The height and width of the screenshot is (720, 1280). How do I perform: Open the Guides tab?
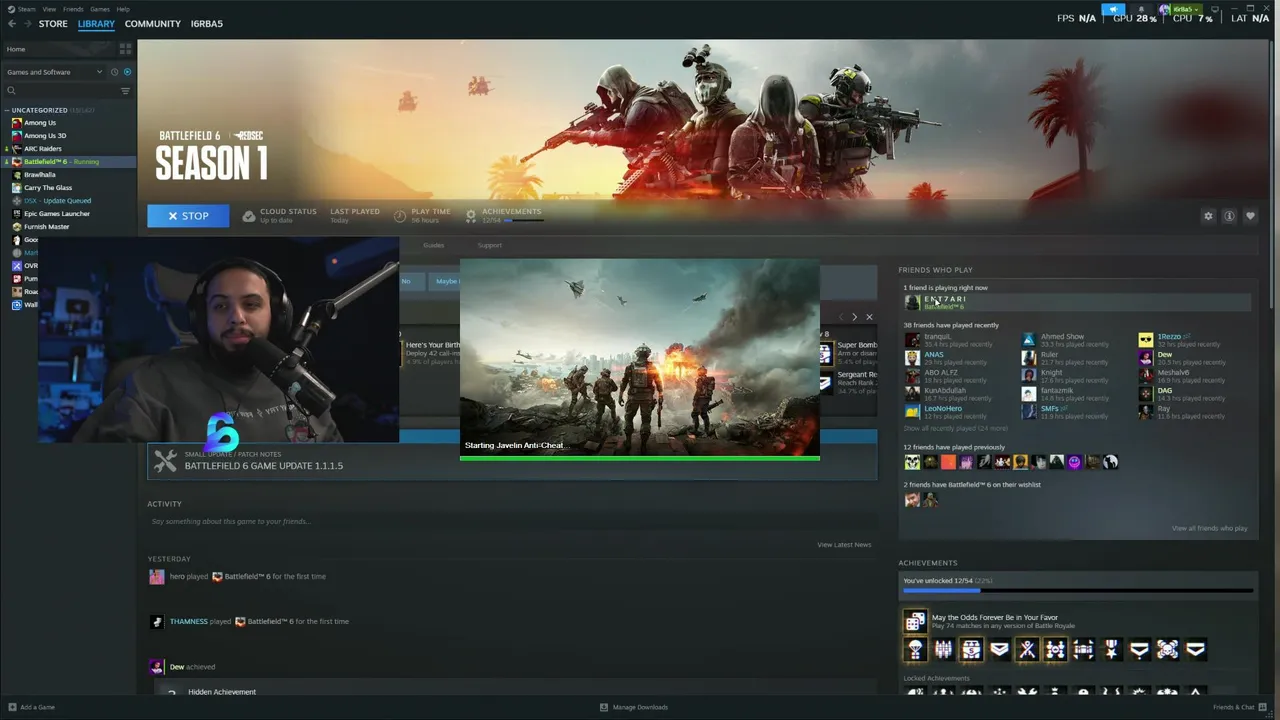point(433,245)
